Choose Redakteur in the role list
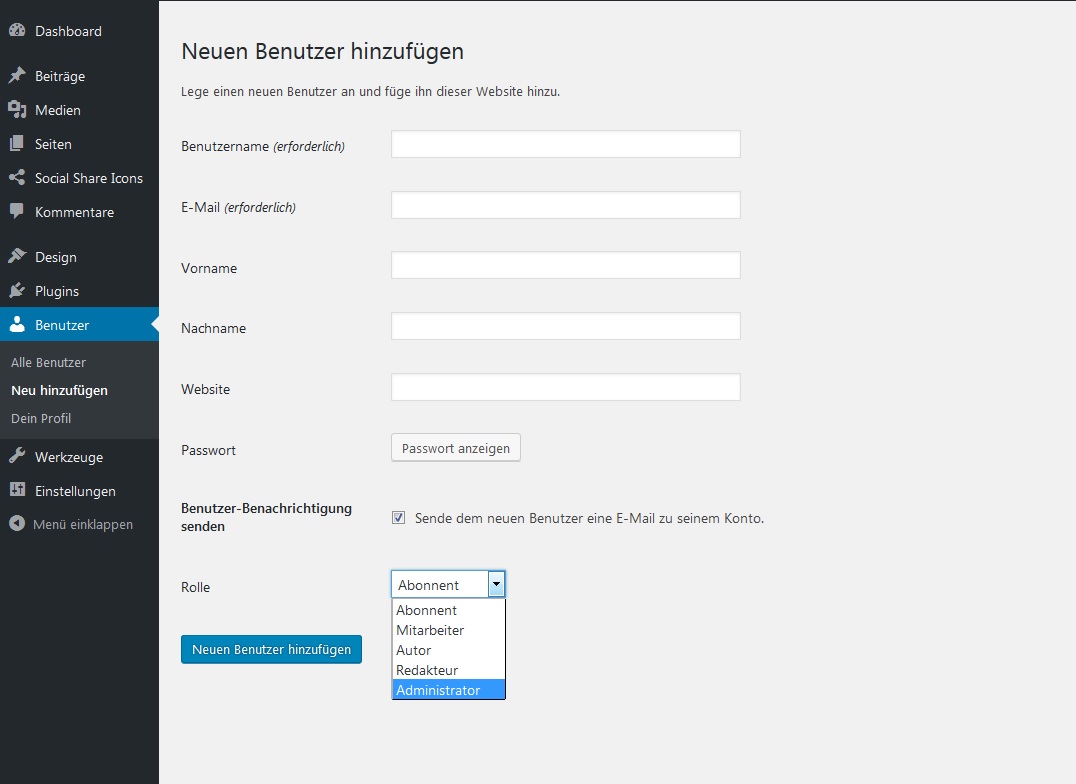Screen dimensions: 1076x784 coord(448,669)
